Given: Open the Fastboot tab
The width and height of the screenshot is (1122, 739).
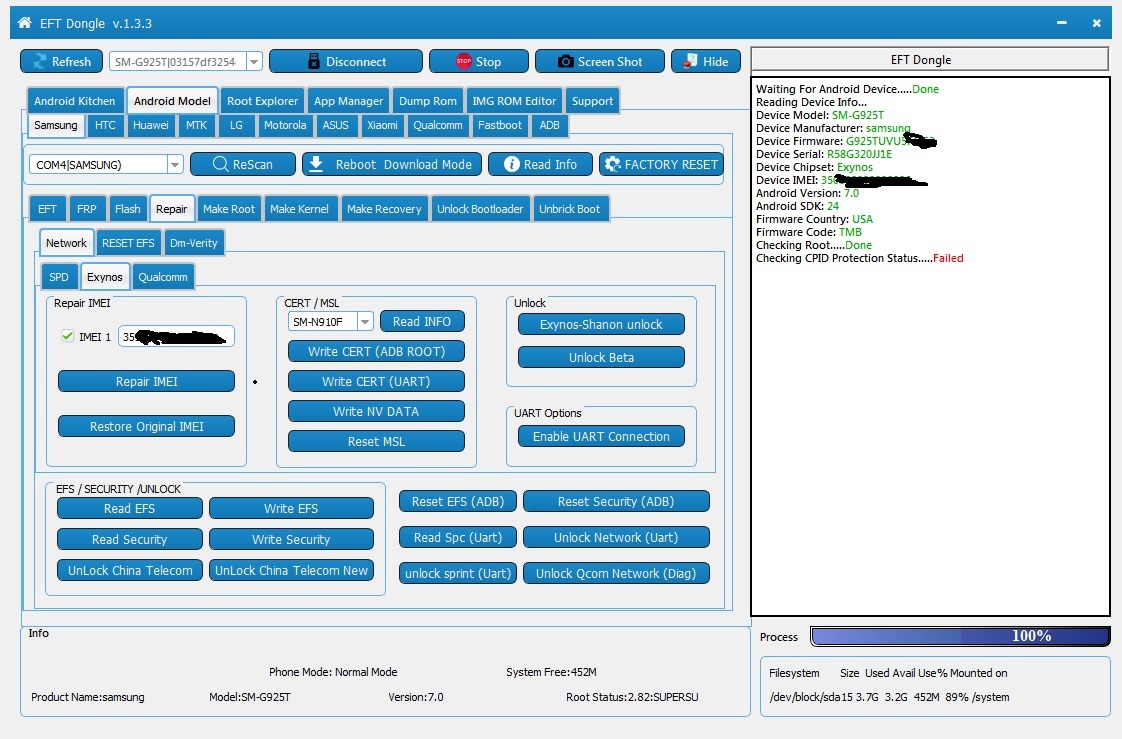Looking at the screenshot, I should (x=499, y=125).
